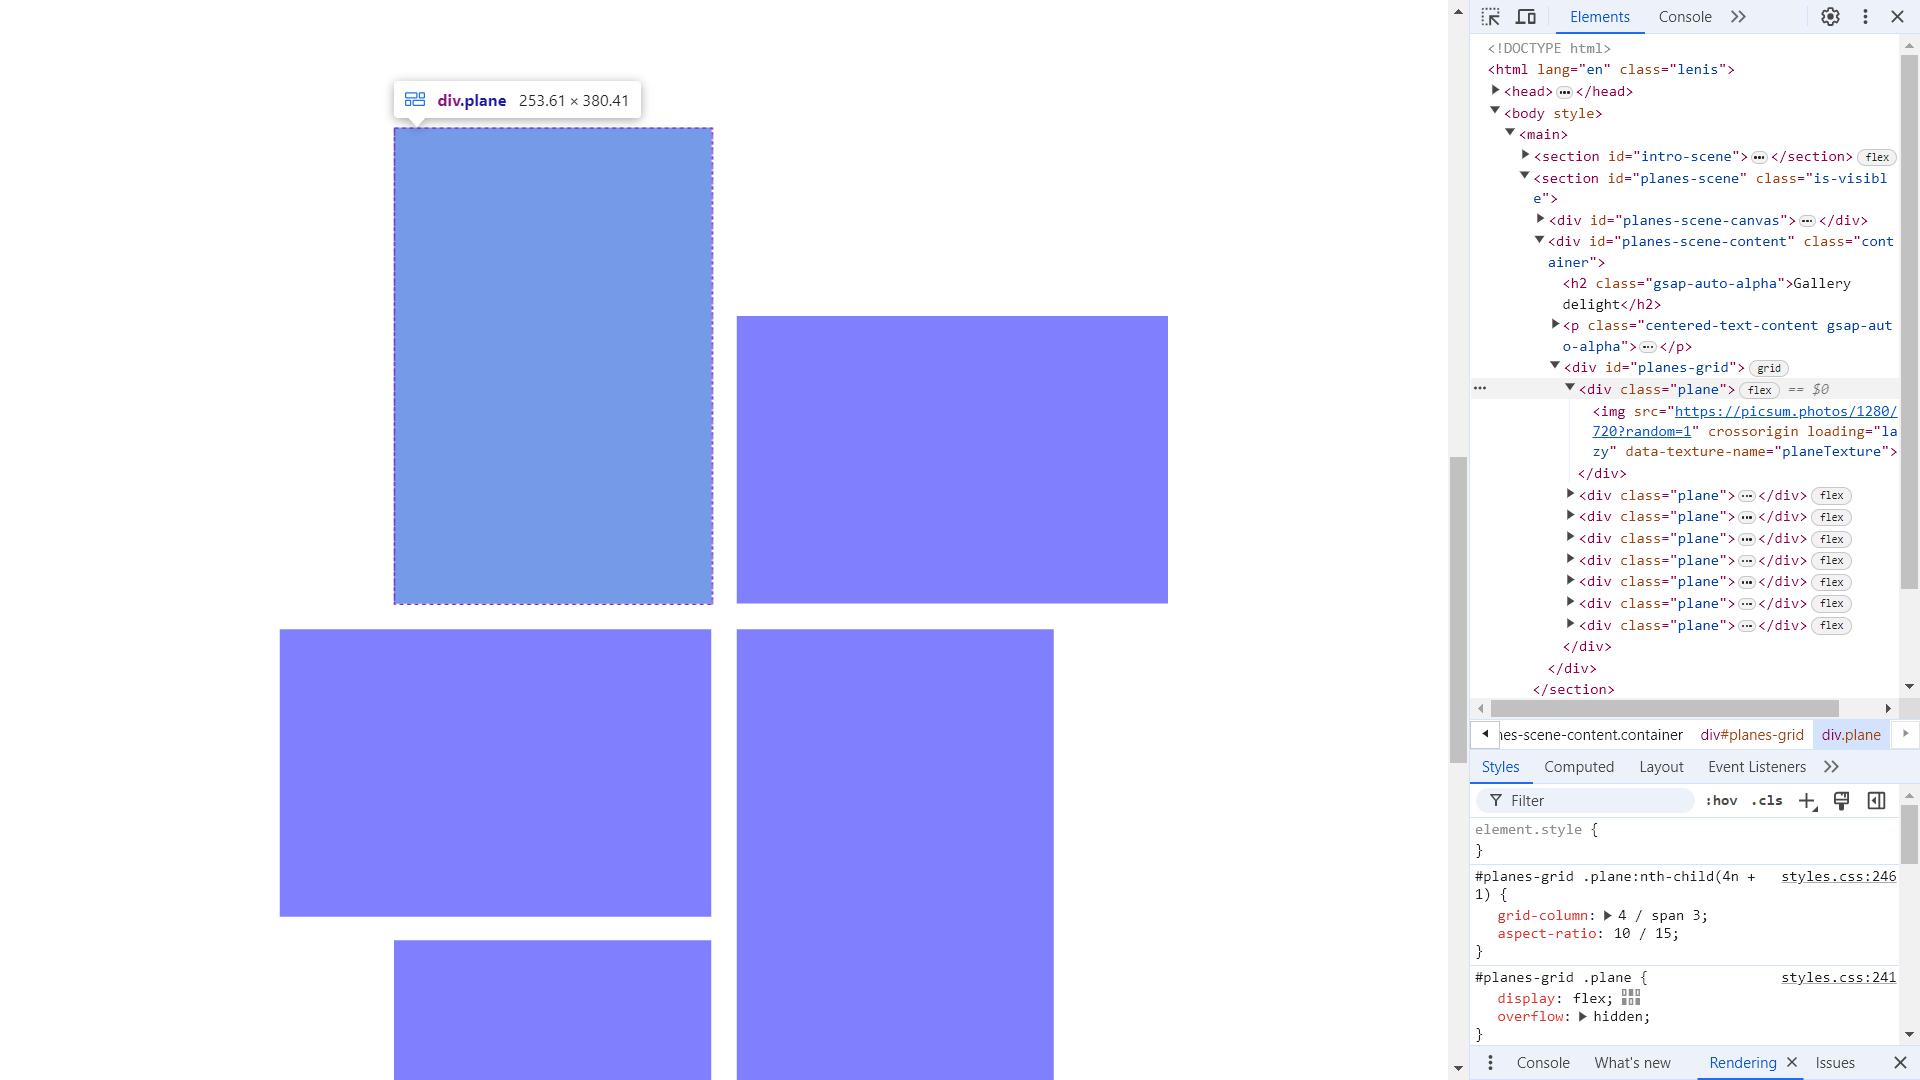
Task: Toggle the .cls class editor button
Action: pos(1767,801)
